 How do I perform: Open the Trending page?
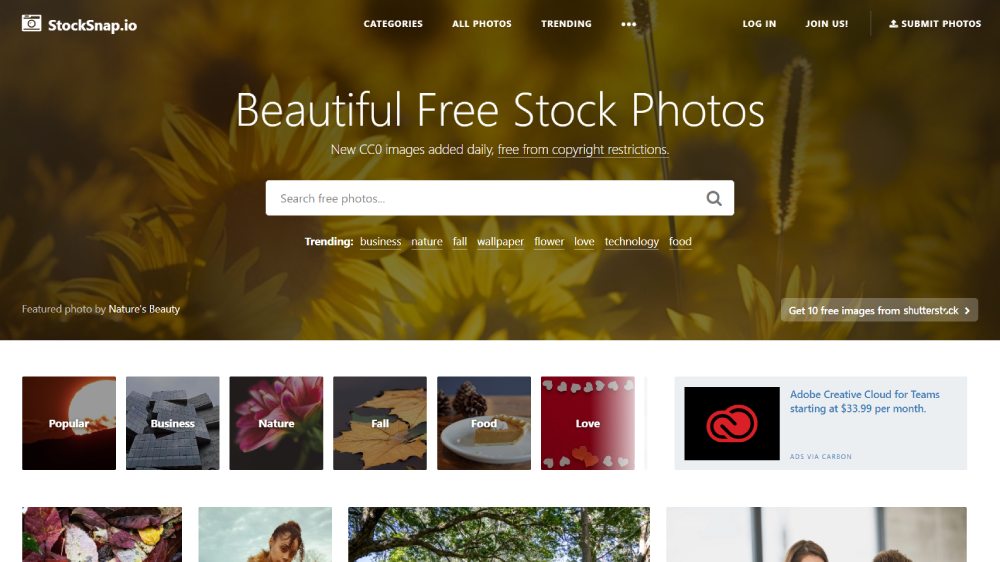566,24
